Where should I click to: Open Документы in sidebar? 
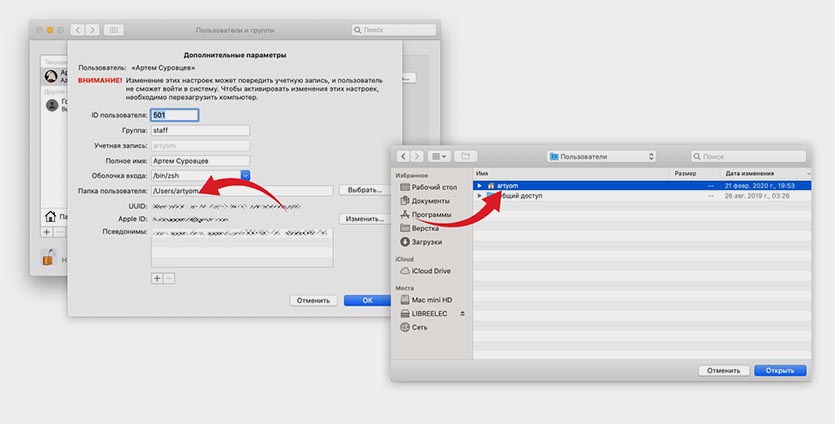(x=424, y=201)
